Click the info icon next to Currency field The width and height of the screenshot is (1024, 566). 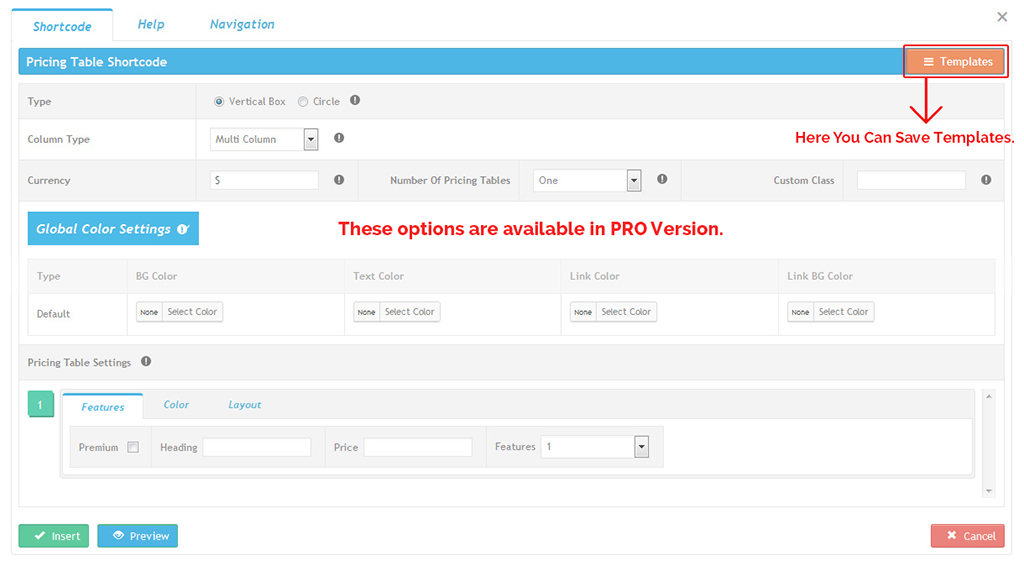[338, 180]
